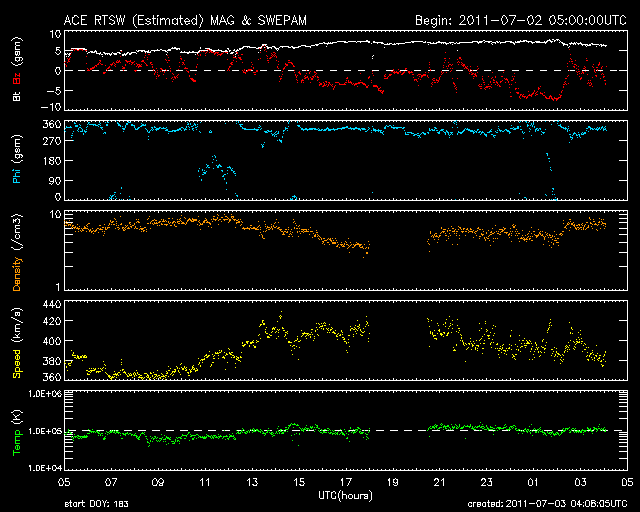640x512 pixels.
Task: Select the Phi (gsm) axis label
Action: pyautogui.click(x=17, y=161)
